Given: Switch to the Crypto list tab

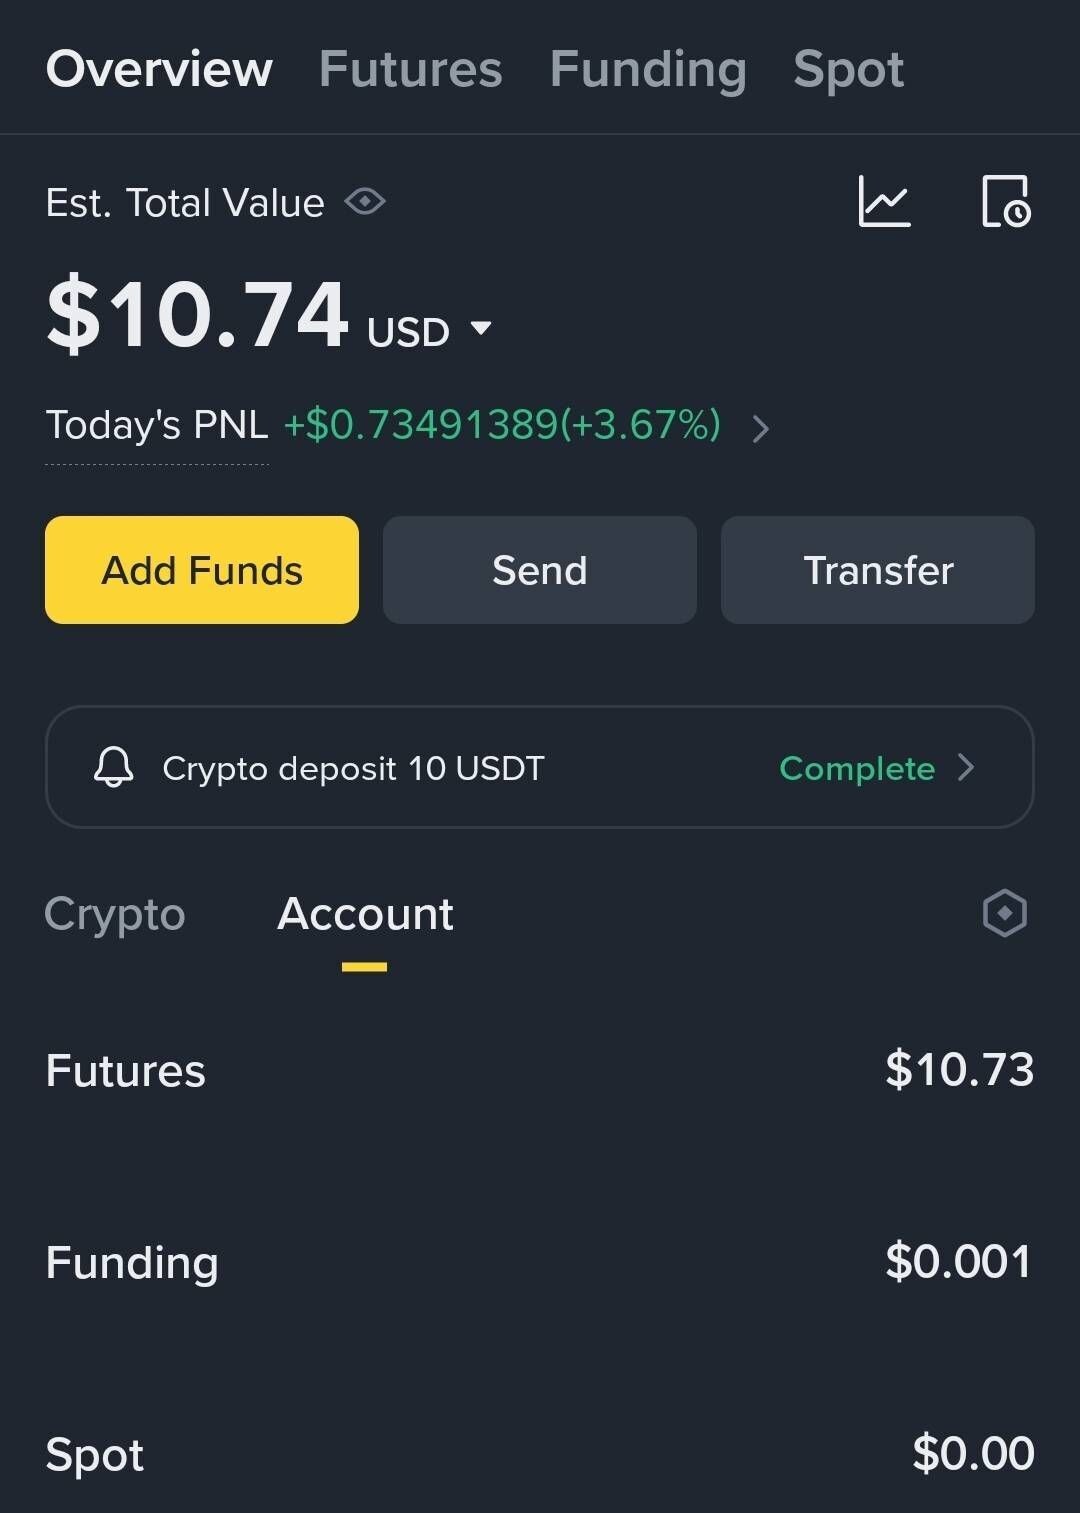Looking at the screenshot, I should pos(115,914).
